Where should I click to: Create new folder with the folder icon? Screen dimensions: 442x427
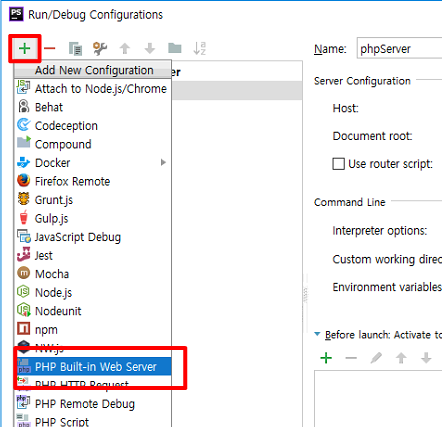pos(175,48)
